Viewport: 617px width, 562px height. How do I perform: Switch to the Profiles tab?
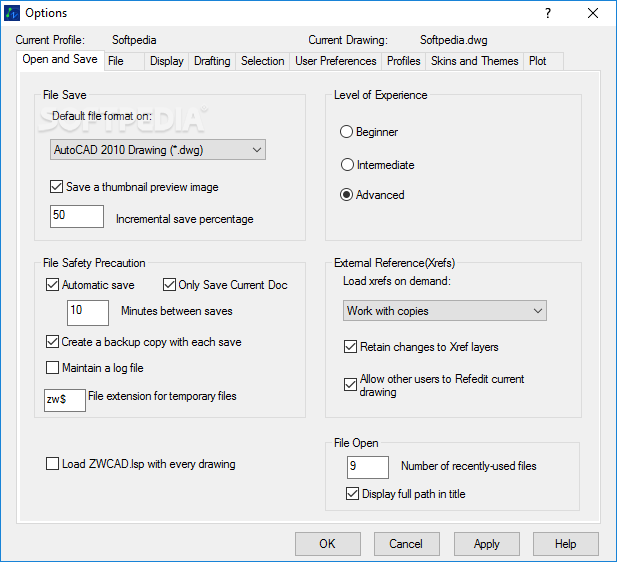pyautogui.click(x=404, y=61)
